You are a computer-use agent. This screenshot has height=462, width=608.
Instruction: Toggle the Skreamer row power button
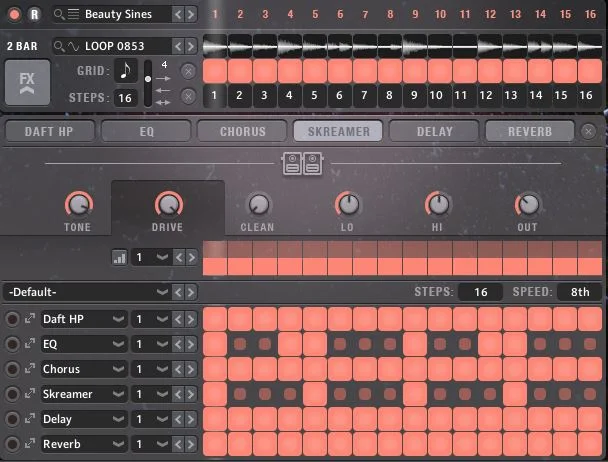pos(12,394)
